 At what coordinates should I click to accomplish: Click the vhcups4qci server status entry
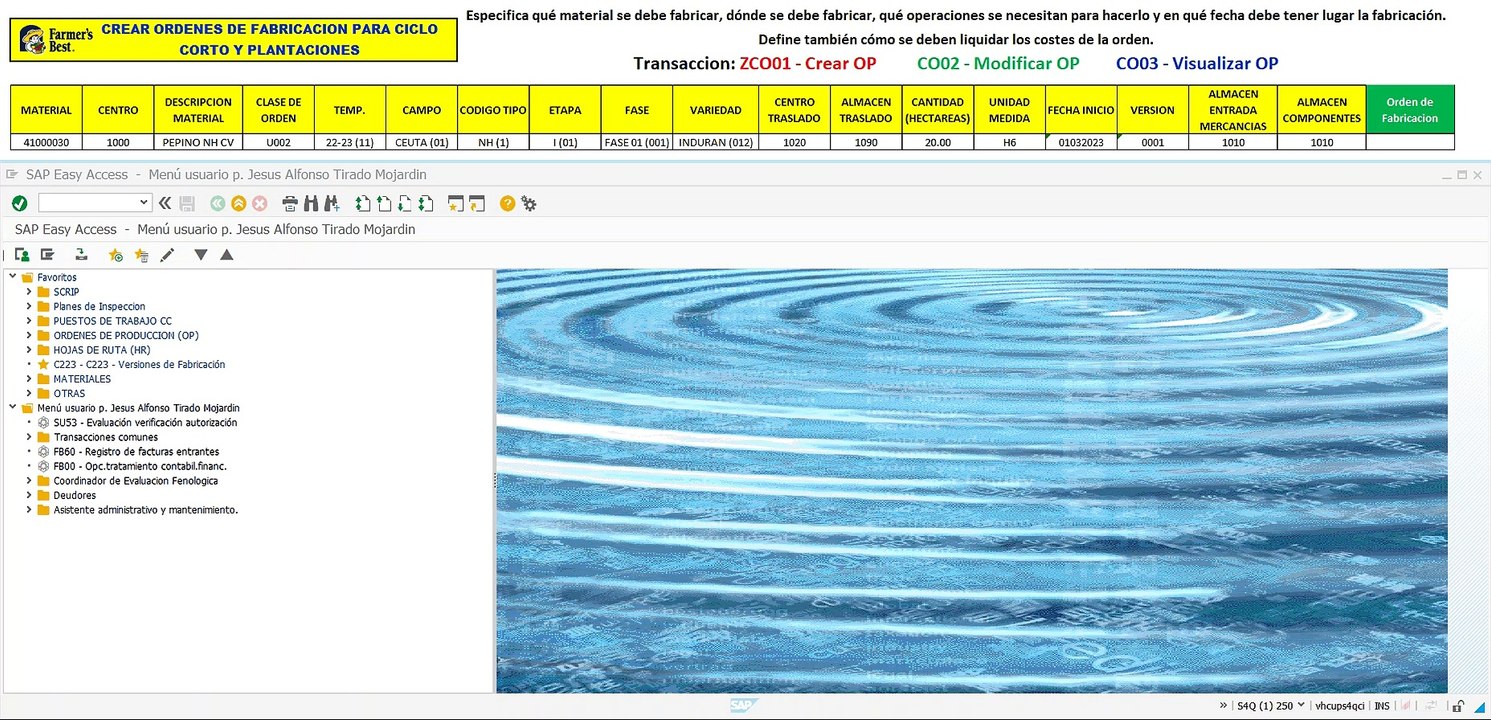pyautogui.click(x=1340, y=705)
